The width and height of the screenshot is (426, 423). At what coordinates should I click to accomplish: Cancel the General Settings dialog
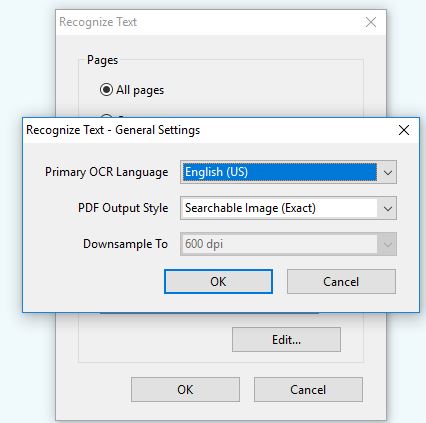(x=341, y=282)
